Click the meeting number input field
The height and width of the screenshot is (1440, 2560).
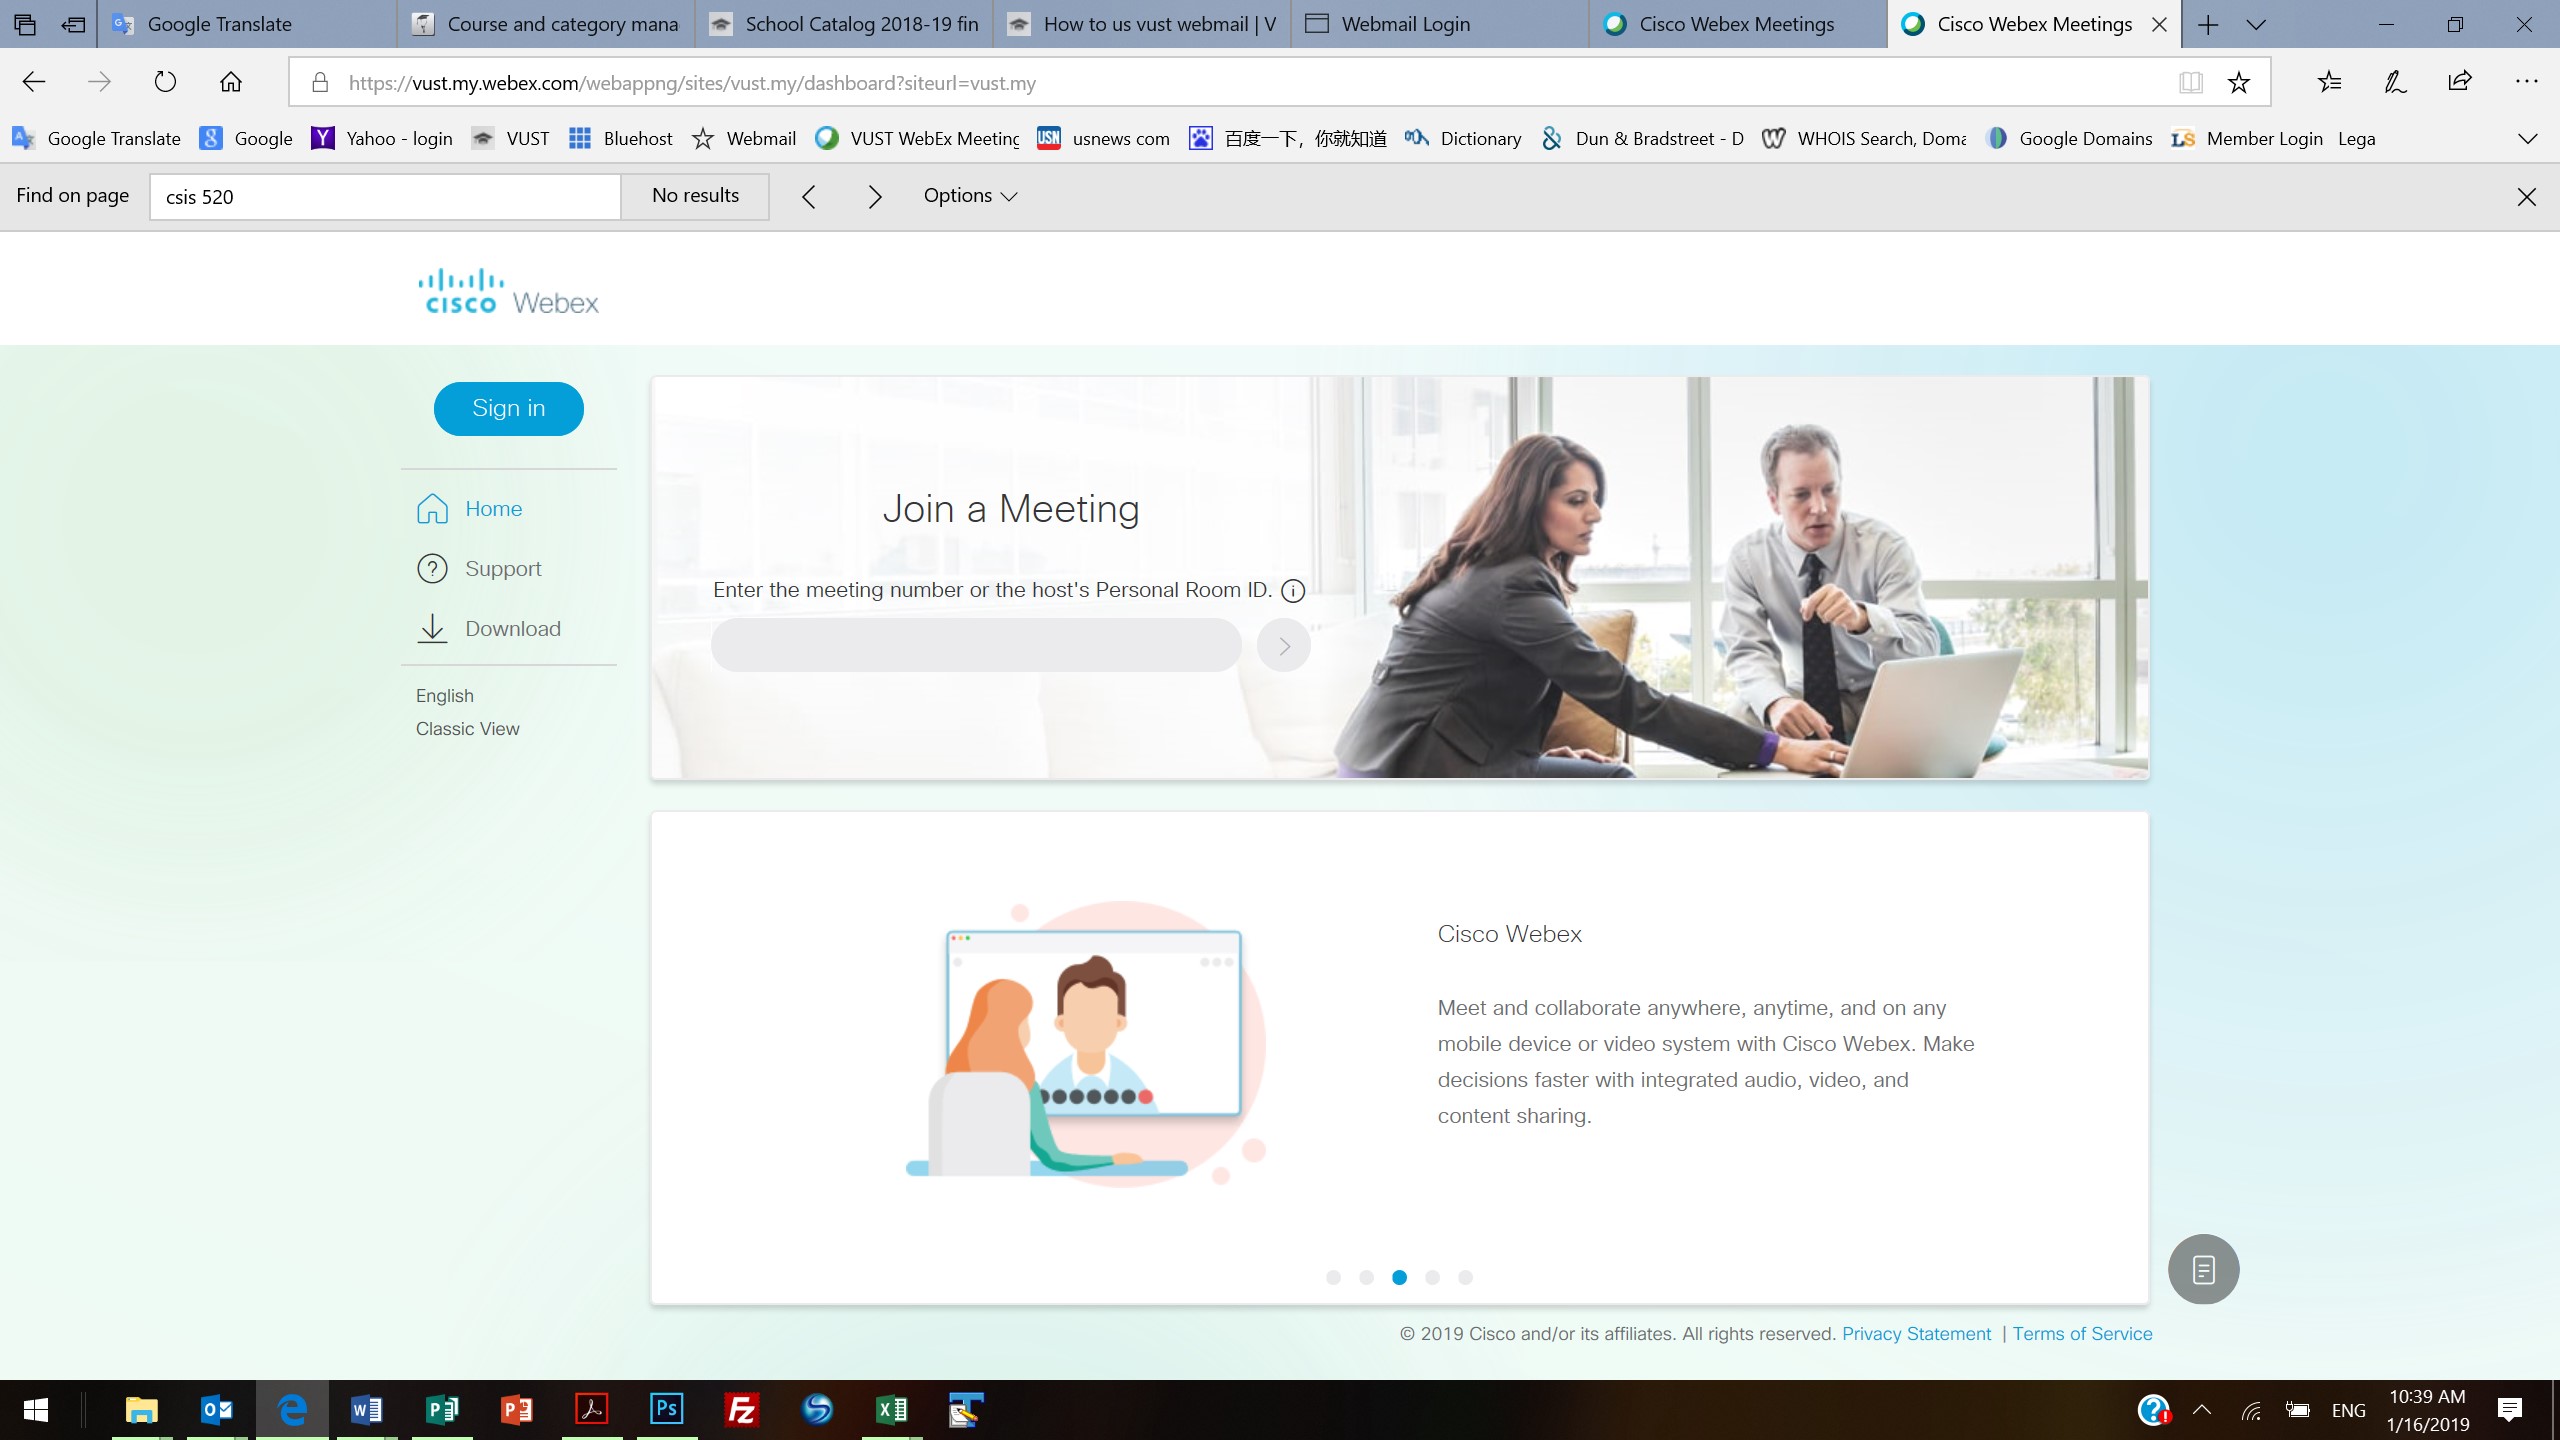coord(976,645)
